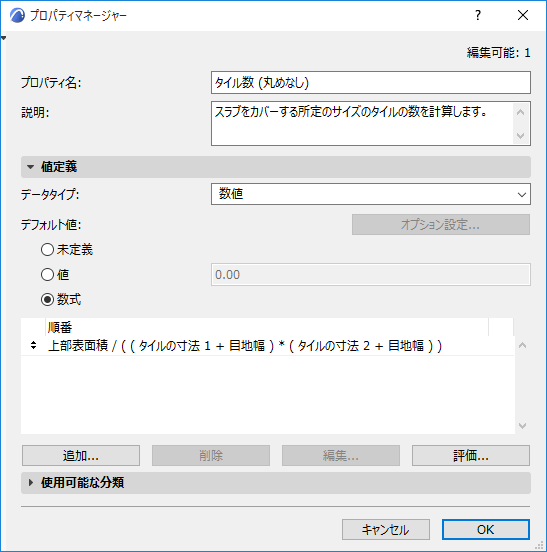547x552 pixels.
Task: Expand the 使用可能な分類 section
Action: click(276, 483)
